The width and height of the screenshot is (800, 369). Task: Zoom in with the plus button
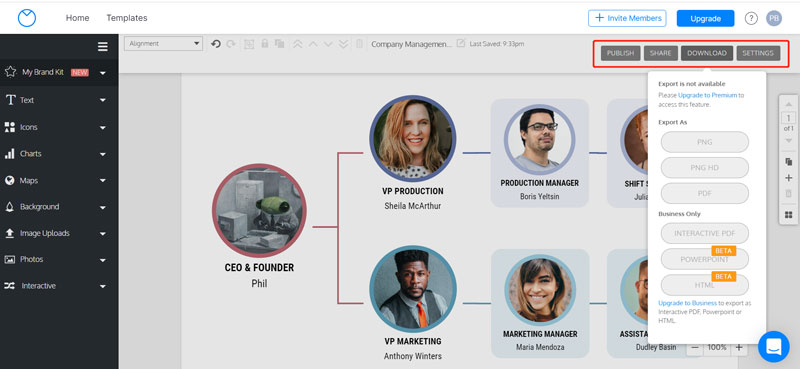tap(739, 348)
